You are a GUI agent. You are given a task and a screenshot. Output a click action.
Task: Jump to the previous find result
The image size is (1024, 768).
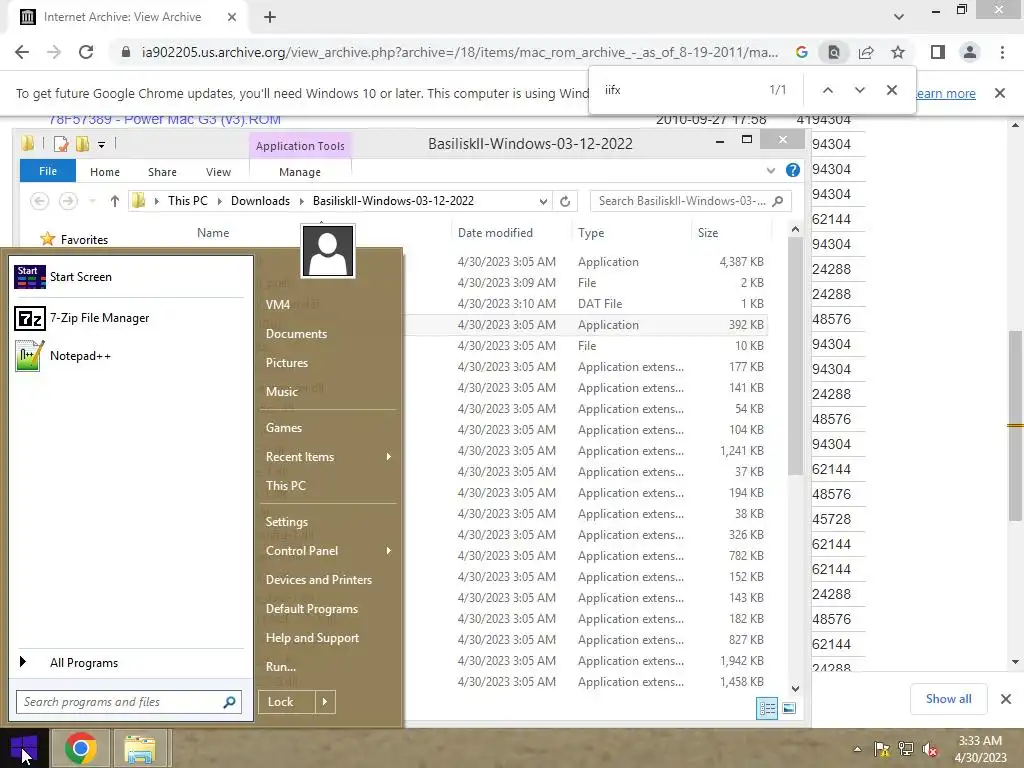tap(827, 90)
